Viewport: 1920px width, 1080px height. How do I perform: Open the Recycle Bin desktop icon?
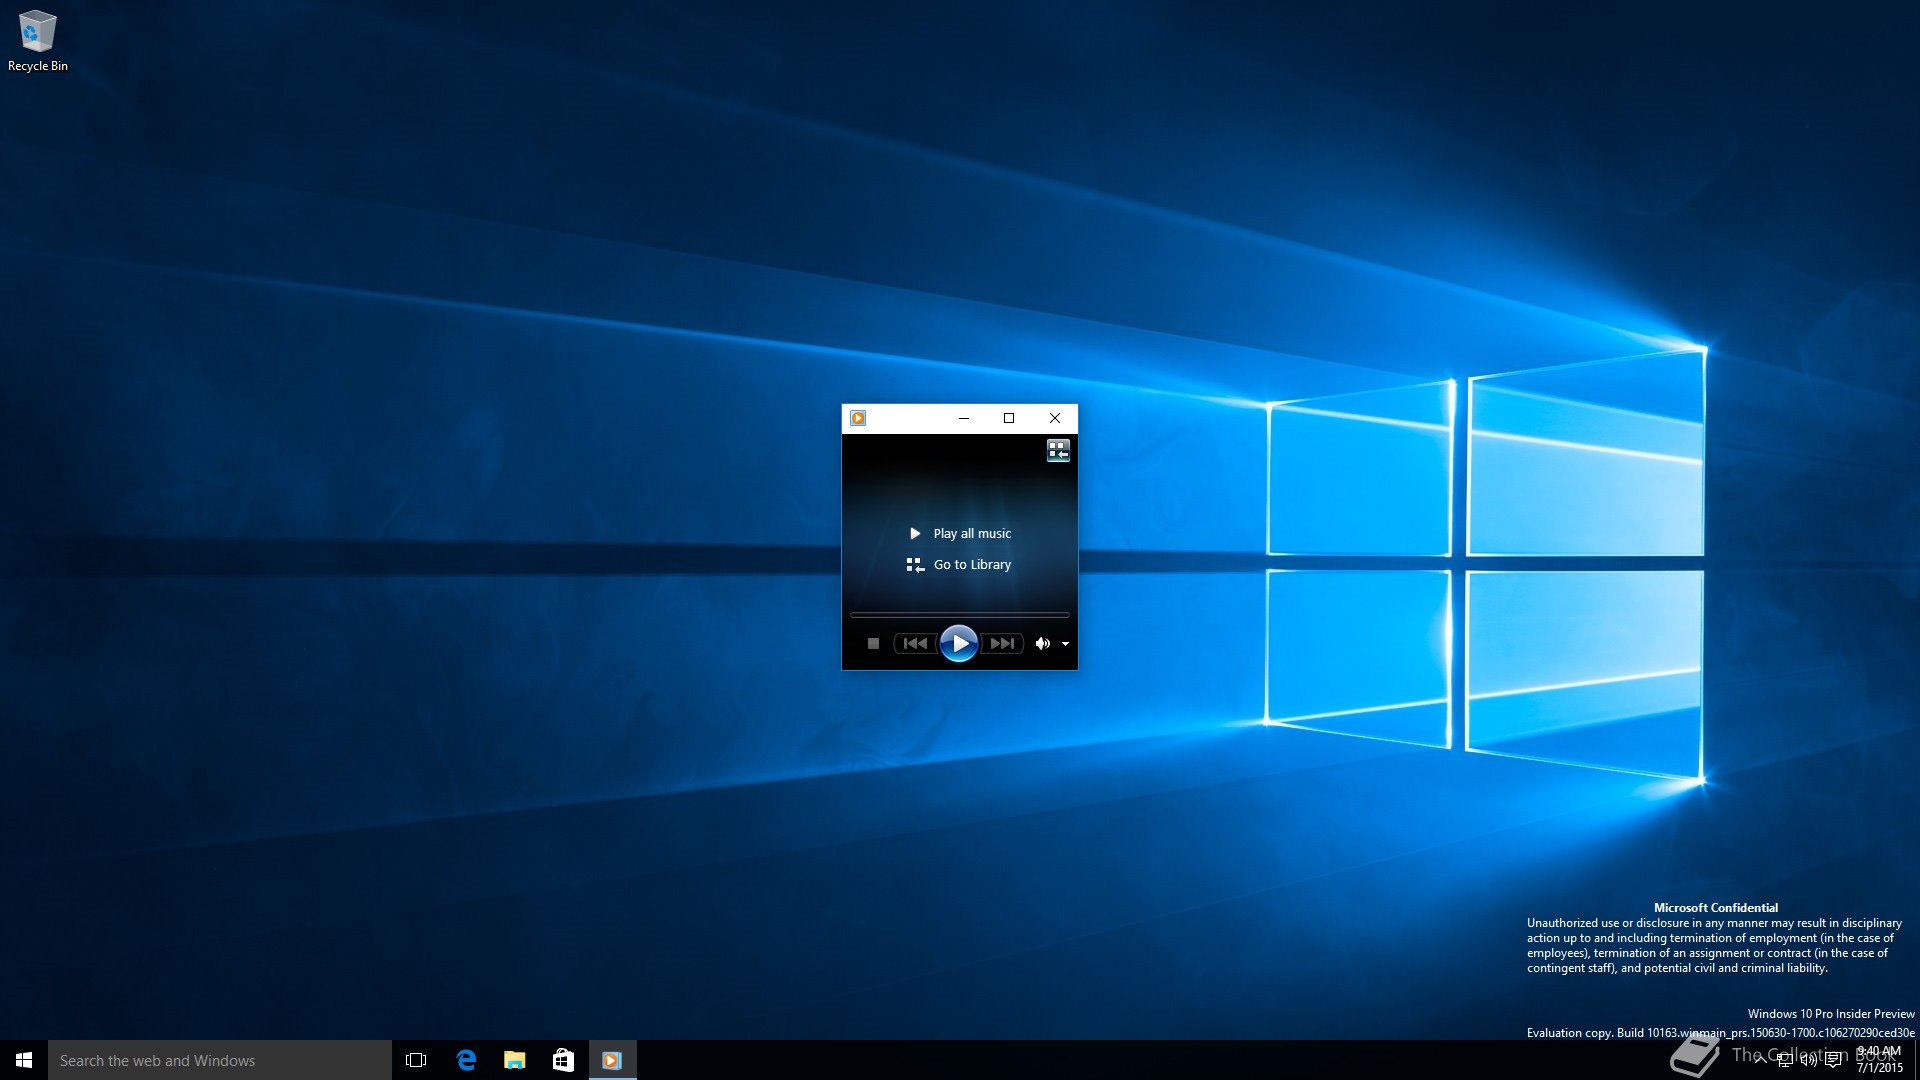[37, 40]
